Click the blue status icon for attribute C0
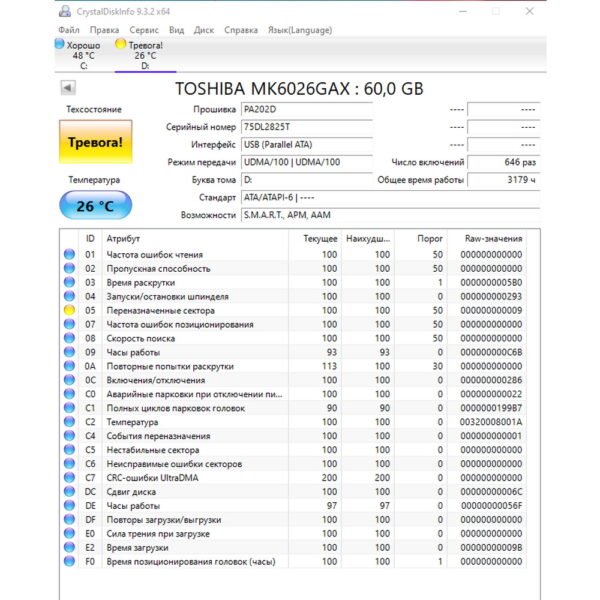Viewport: 600px width, 600px height. pyautogui.click(x=69, y=394)
